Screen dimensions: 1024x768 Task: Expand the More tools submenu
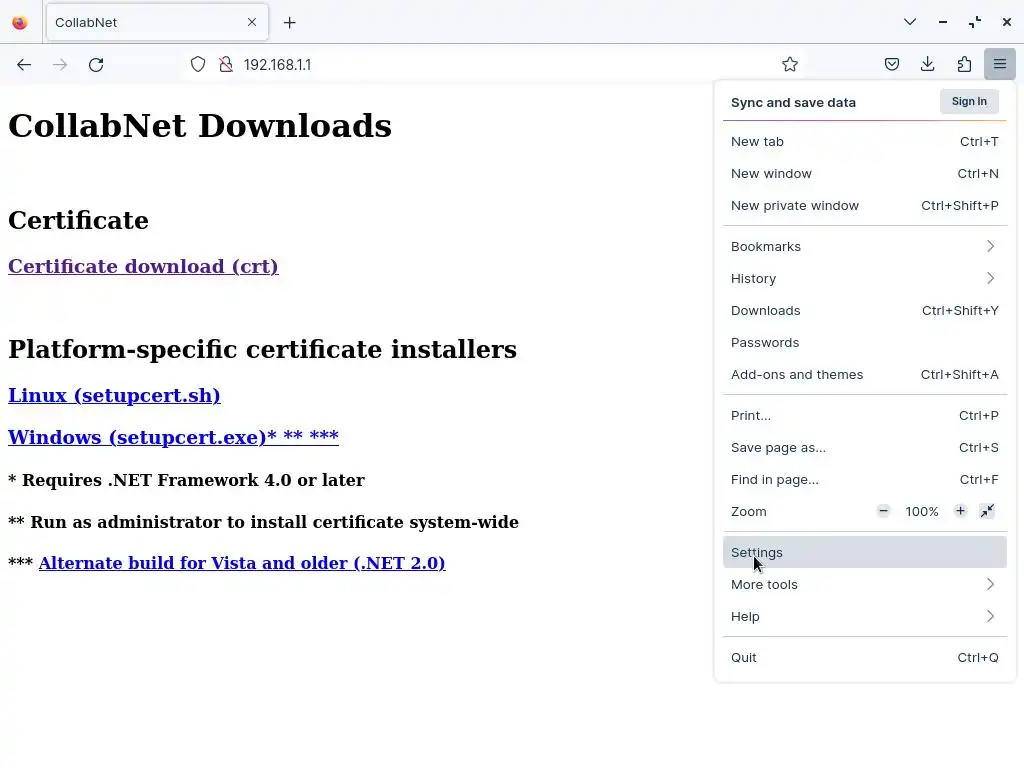pyautogui.click(x=865, y=584)
